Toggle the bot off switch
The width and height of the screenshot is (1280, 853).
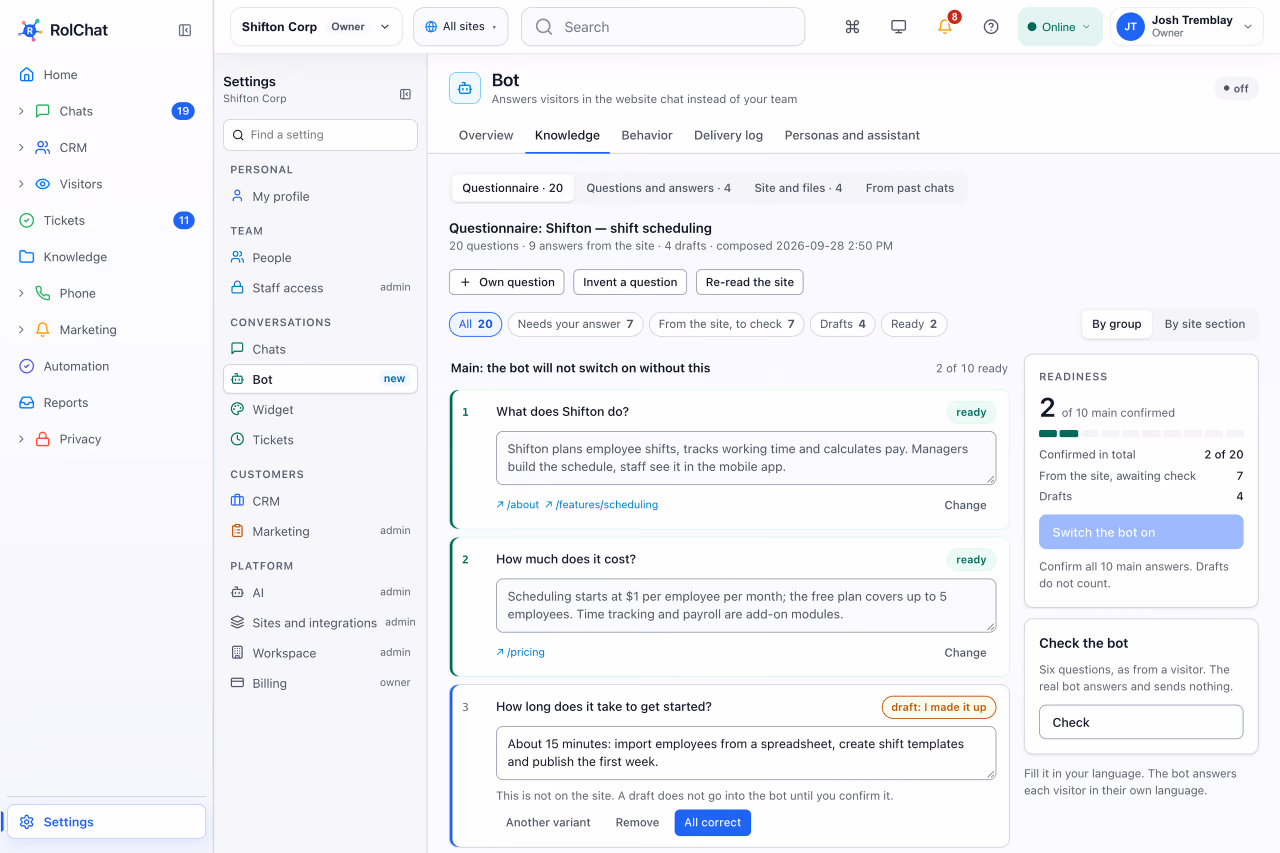[x=1236, y=89]
